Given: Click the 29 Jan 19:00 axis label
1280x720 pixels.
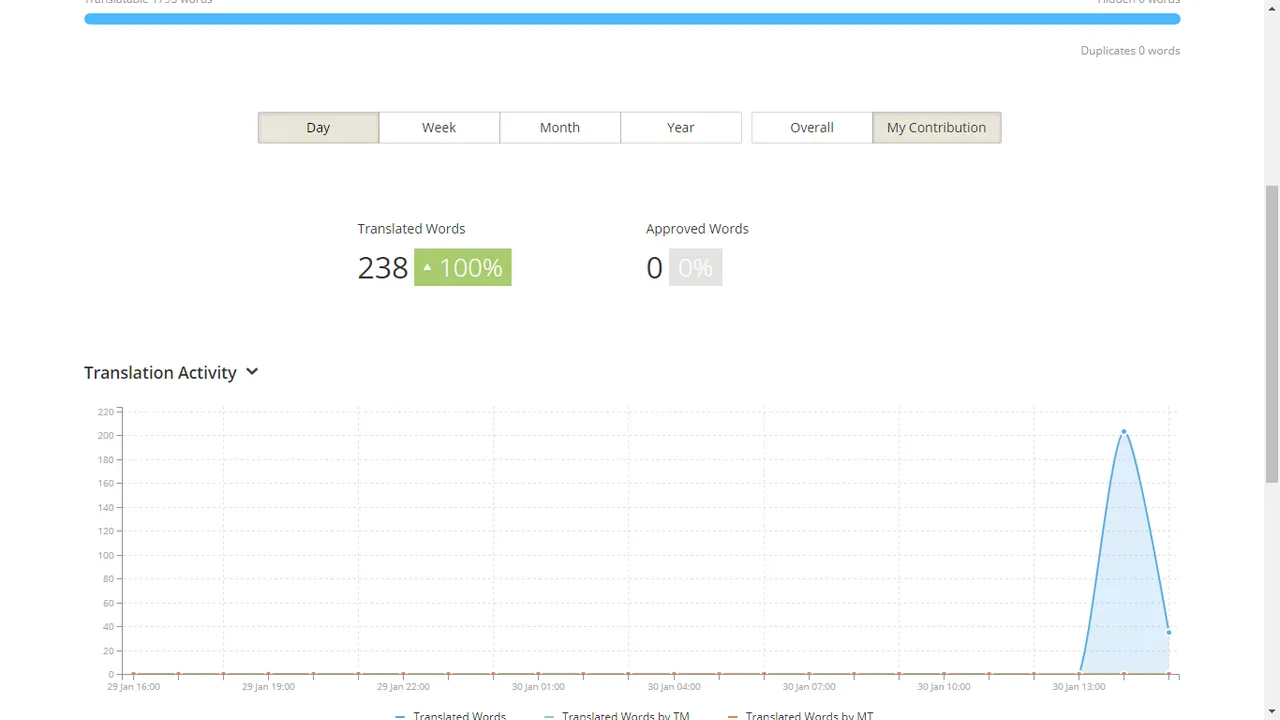Looking at the screenshot, I should (268, 687).
